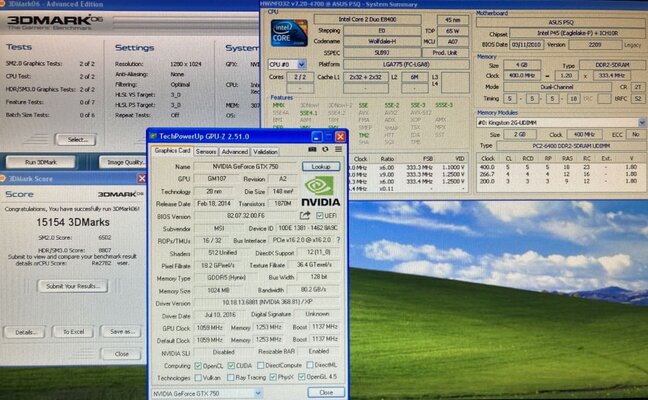Image resolution: width=648 pixels, height=400 pixels.
Task: Switch to Advanced tab
Action: click(234, 152)
